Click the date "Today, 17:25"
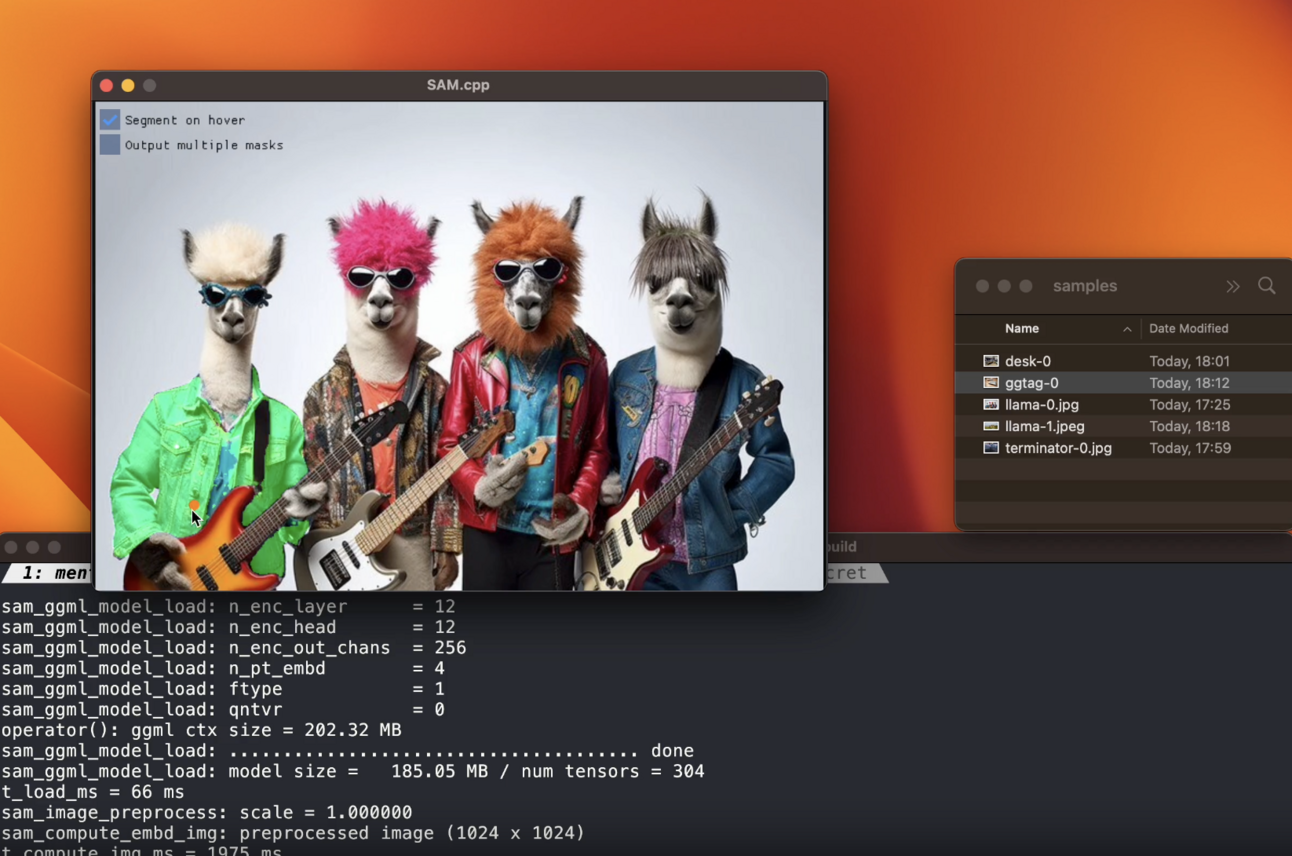The height and width of the screenshot is (856, 1292). pos(1190,405)
